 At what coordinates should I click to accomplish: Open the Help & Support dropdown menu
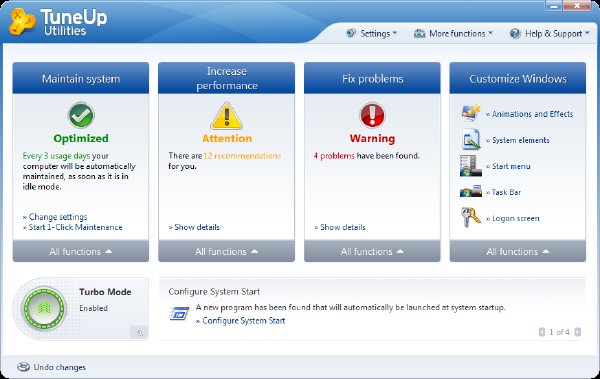(x=549, y=34)
